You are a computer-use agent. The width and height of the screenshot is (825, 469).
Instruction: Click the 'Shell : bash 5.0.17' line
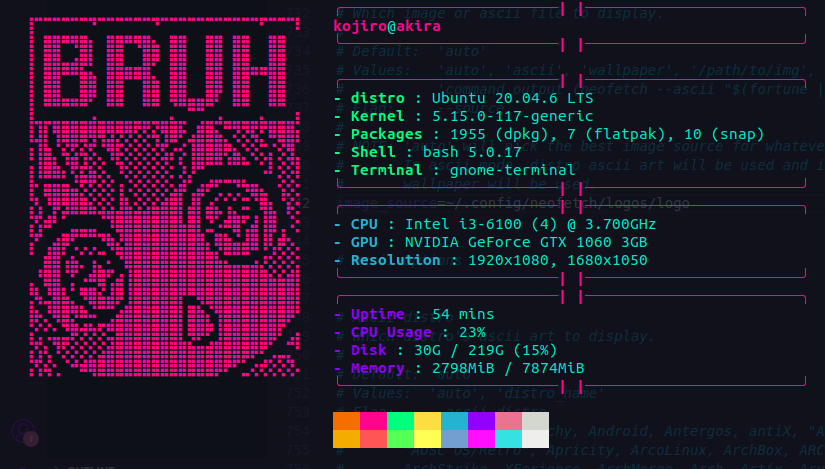coord(428,152)
